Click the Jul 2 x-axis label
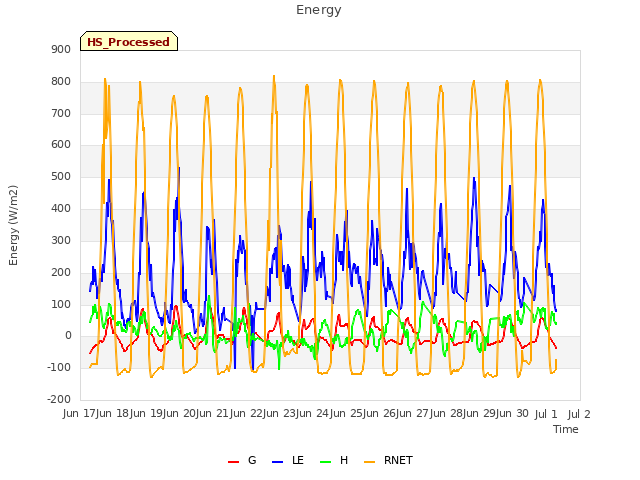640x480 pixels. coord(579,414)
